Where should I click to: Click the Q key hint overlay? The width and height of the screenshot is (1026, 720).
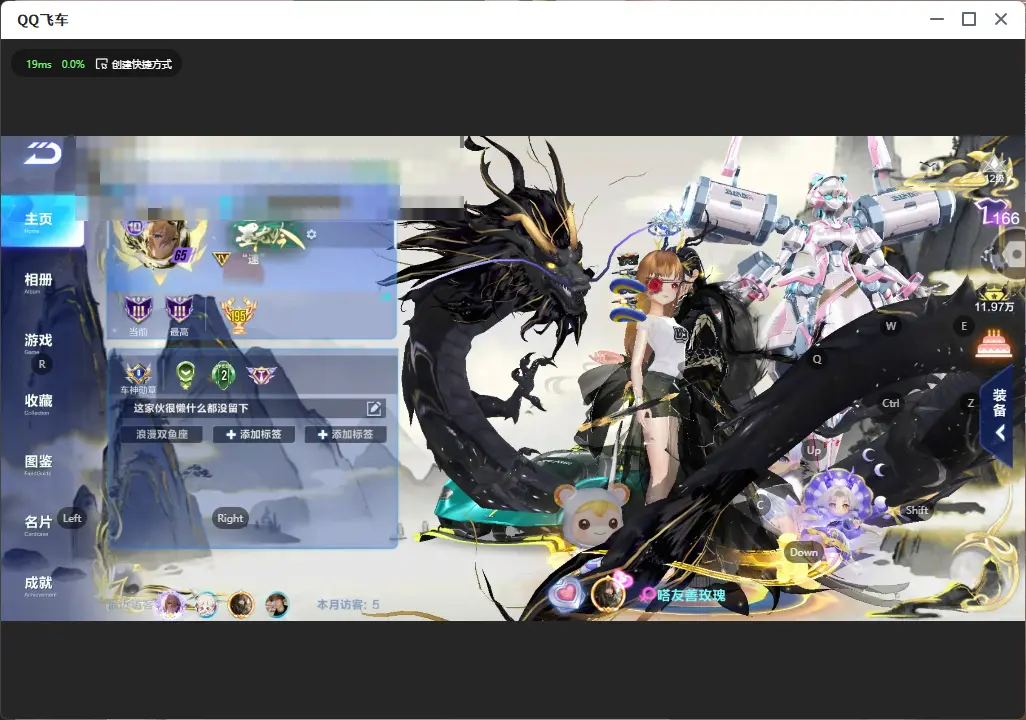tap(817, 359)
